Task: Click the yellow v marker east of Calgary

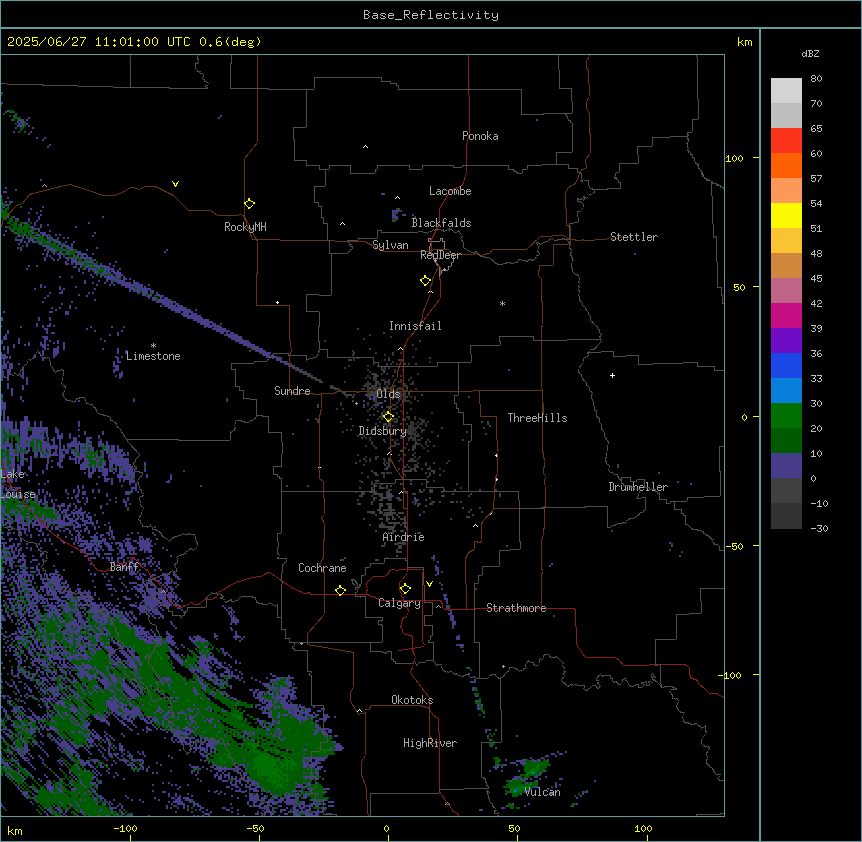Action: pos(429,584)
